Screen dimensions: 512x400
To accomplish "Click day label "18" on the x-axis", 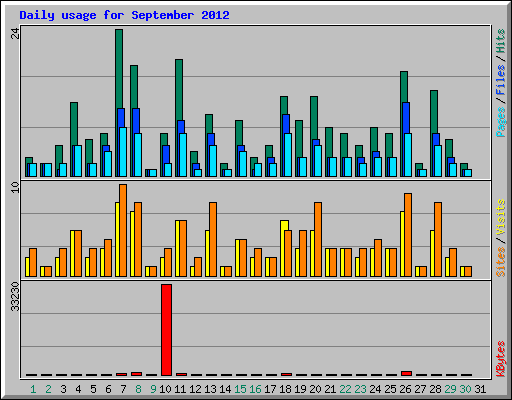I will [x=285, y=389].
